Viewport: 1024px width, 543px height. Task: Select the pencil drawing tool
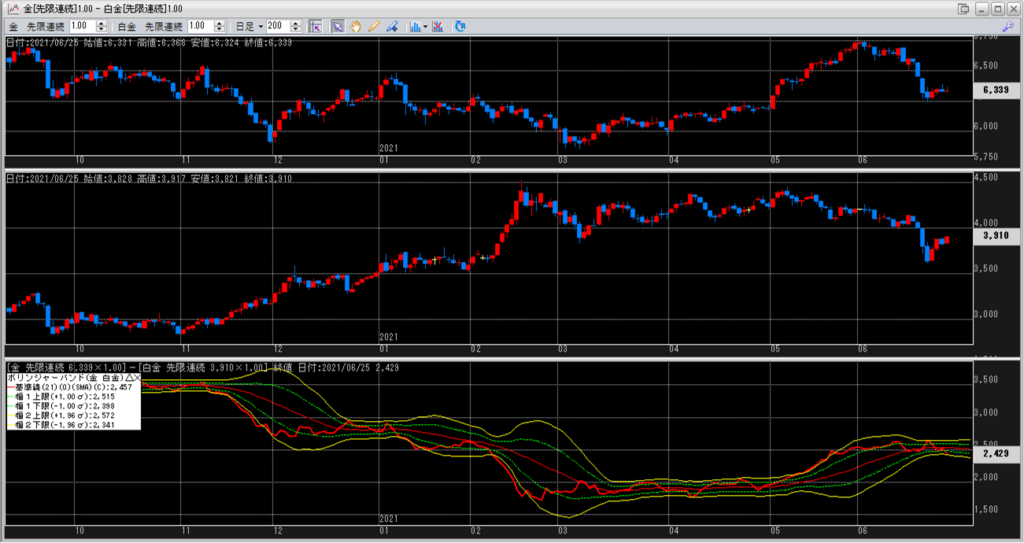374,25
